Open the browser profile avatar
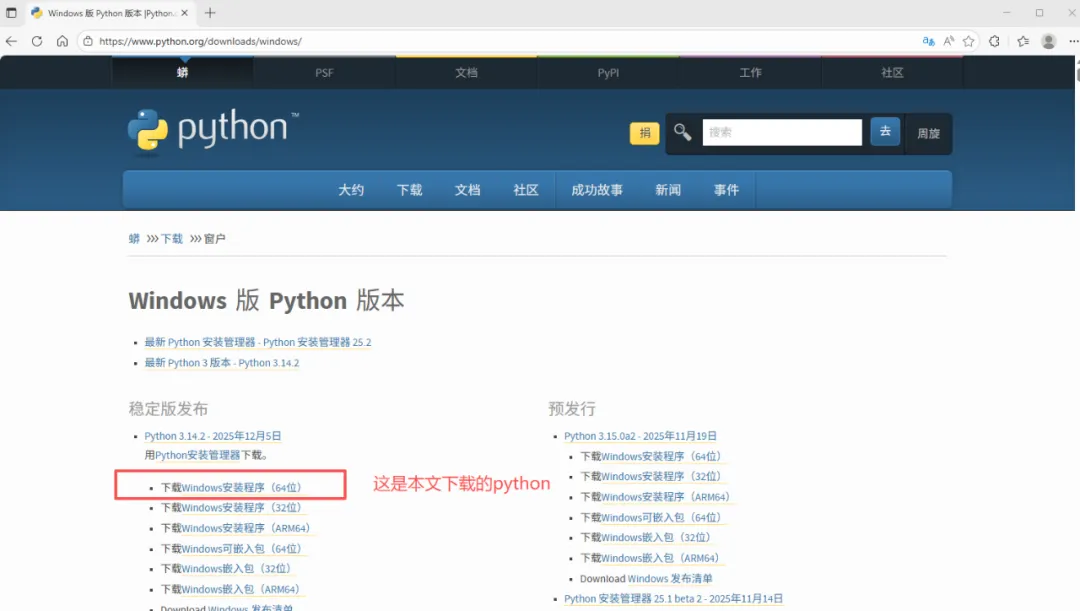Image resolution: width=1080 pixels, height=611 pixels. (x=1048, y=41)
